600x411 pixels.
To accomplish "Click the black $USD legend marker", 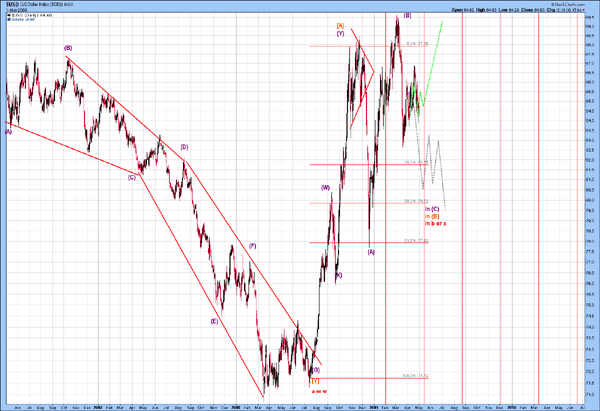I will [9, 15].
